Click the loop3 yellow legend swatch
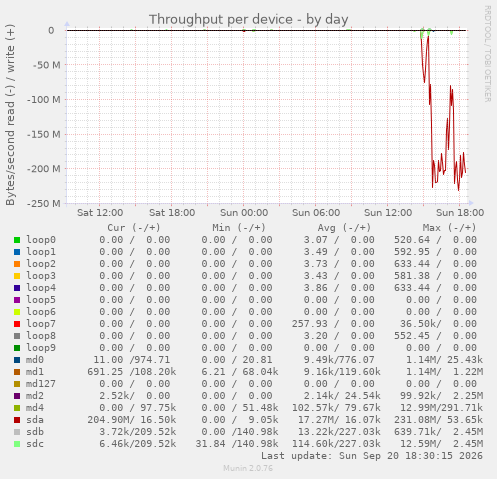This screenshot has width=497, height=479. [17, 276]
